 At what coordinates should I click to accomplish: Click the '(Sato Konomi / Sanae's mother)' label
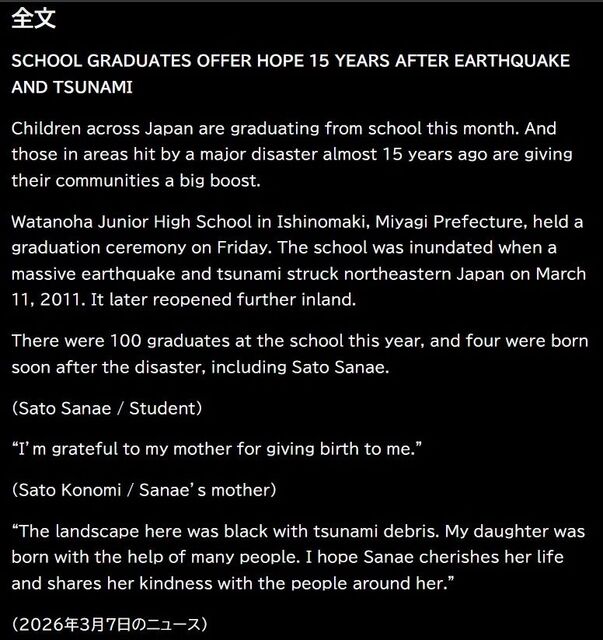[144, 490]
